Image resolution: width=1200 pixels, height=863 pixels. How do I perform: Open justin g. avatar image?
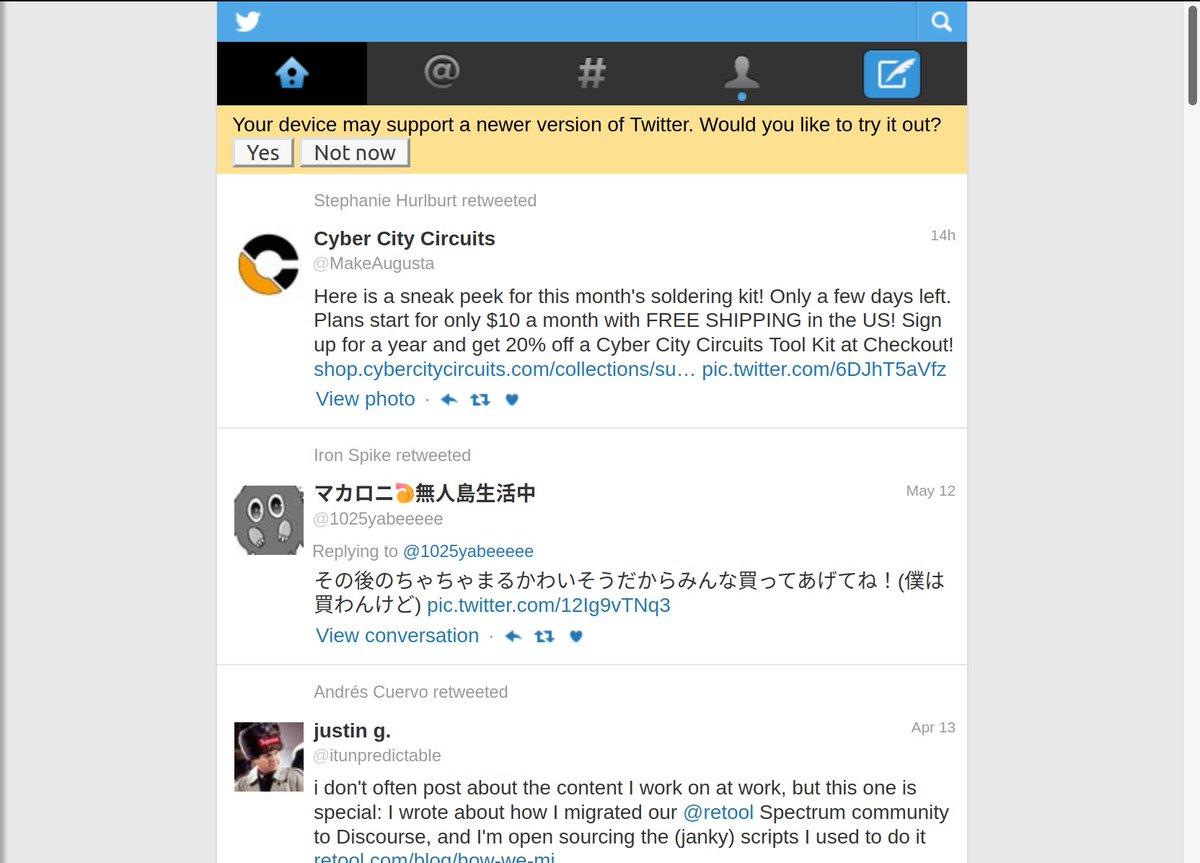point(269,757)
